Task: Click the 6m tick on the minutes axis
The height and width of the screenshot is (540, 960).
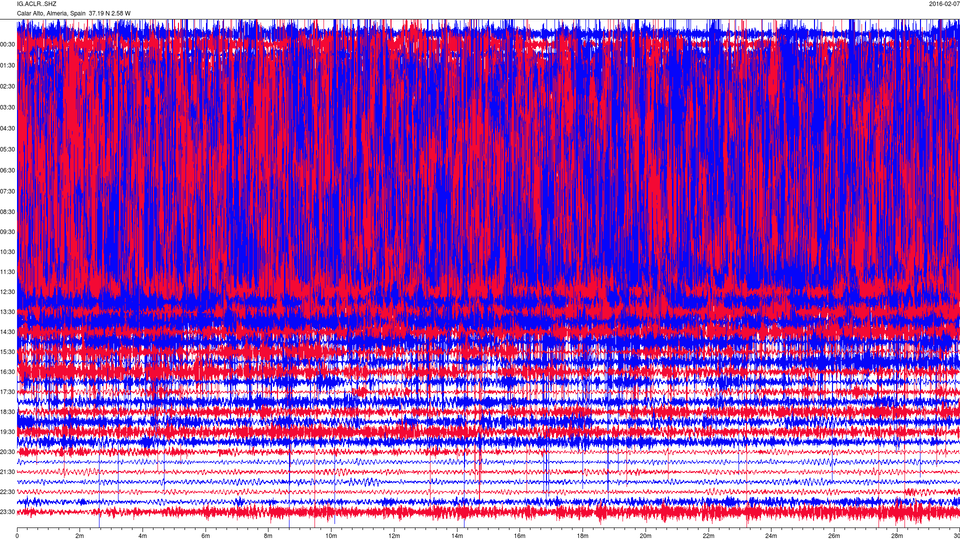Action: click(206, 535)
